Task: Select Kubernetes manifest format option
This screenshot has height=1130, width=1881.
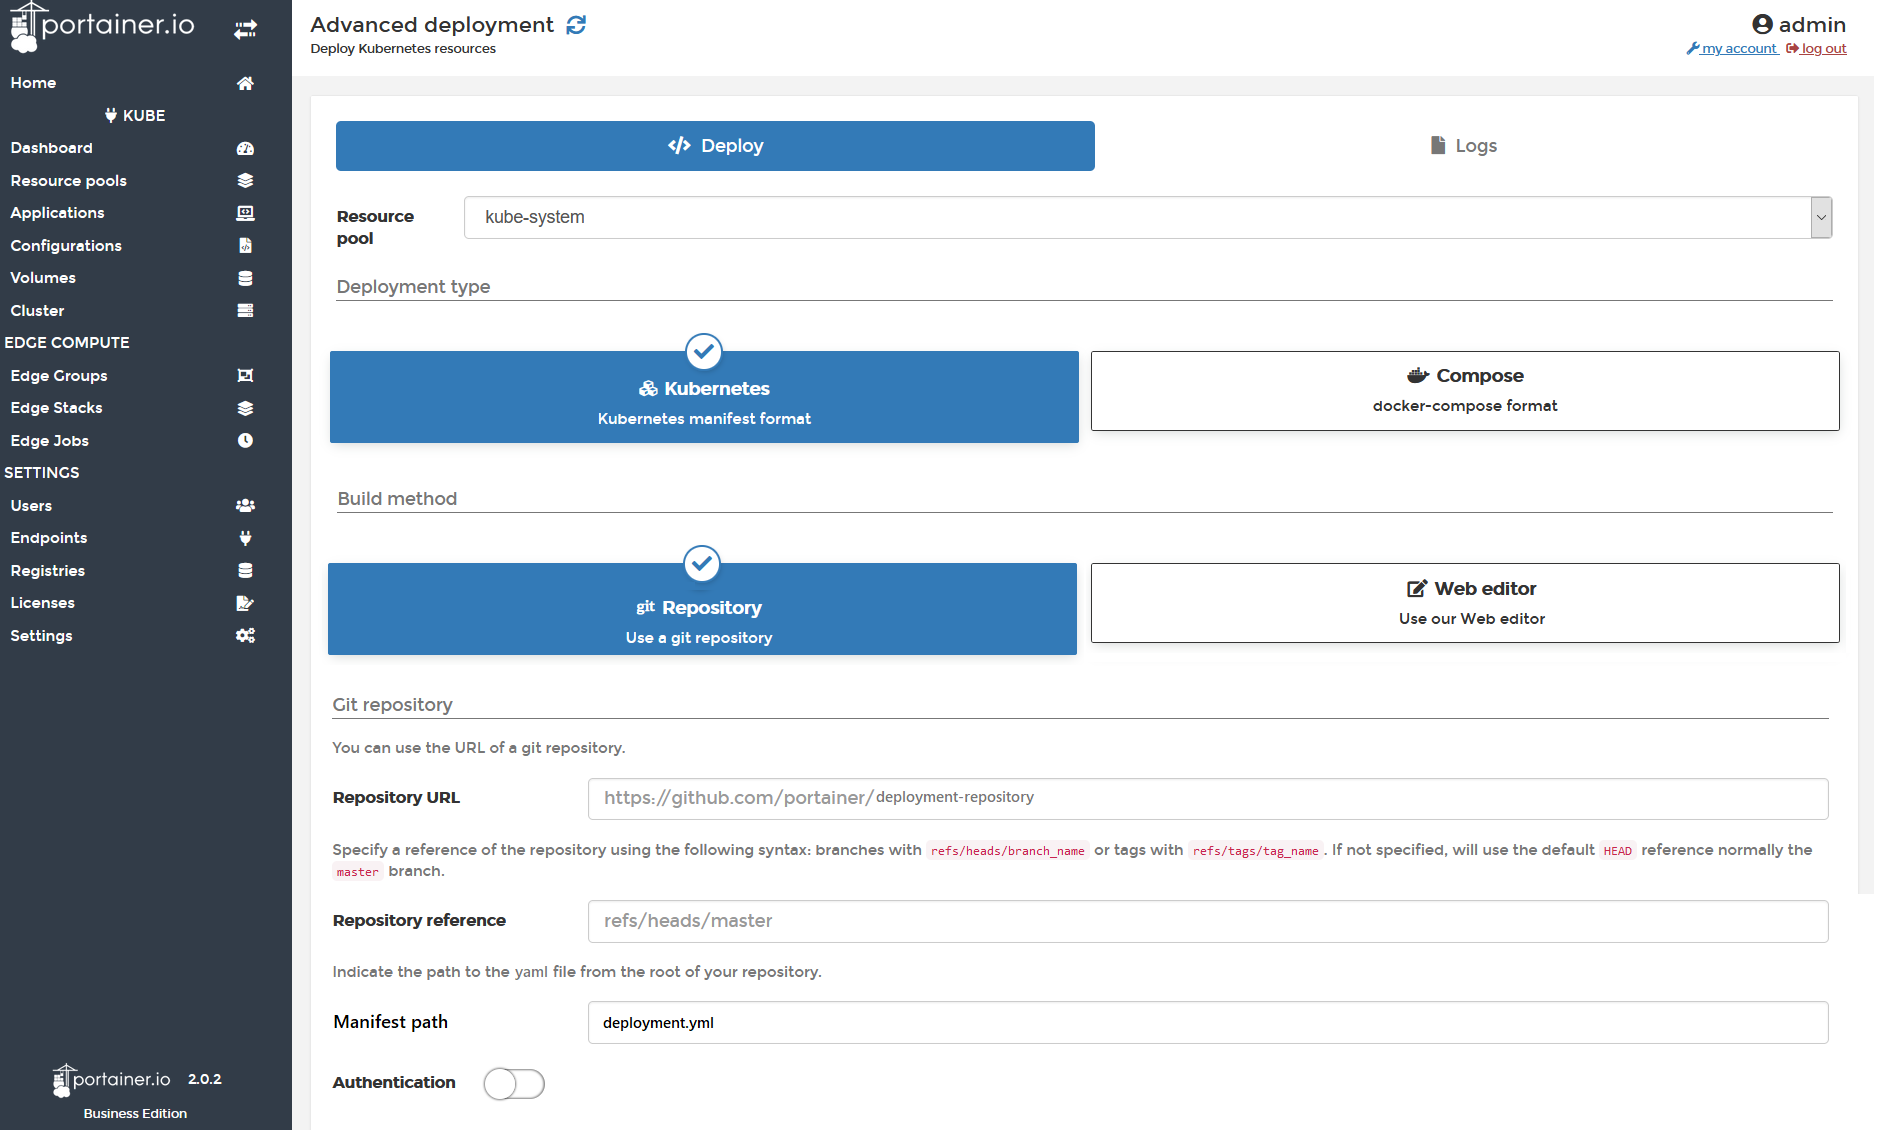Action: pos(704,396)
